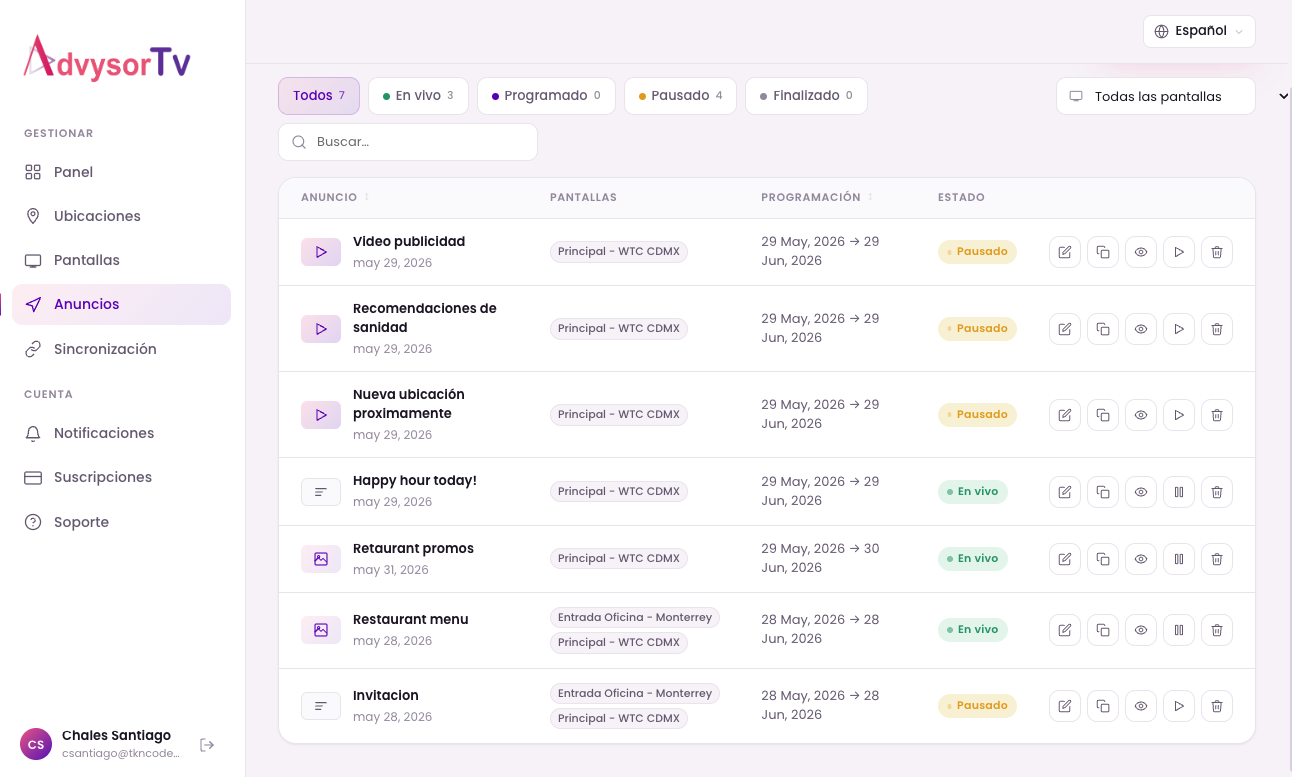1292x777 pixels.
Task: Edit Nueva ubicación proximamente announcement
Action: coord(1065,415)
